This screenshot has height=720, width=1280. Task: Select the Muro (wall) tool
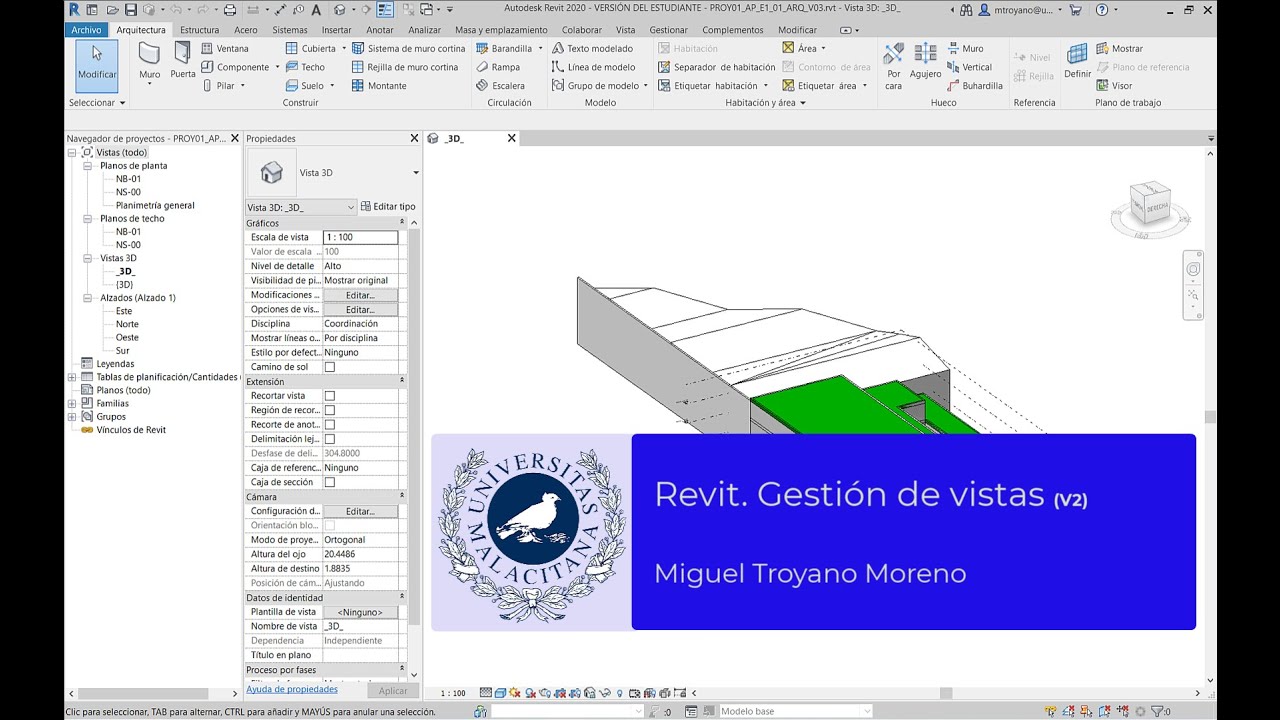click(149, 62)
